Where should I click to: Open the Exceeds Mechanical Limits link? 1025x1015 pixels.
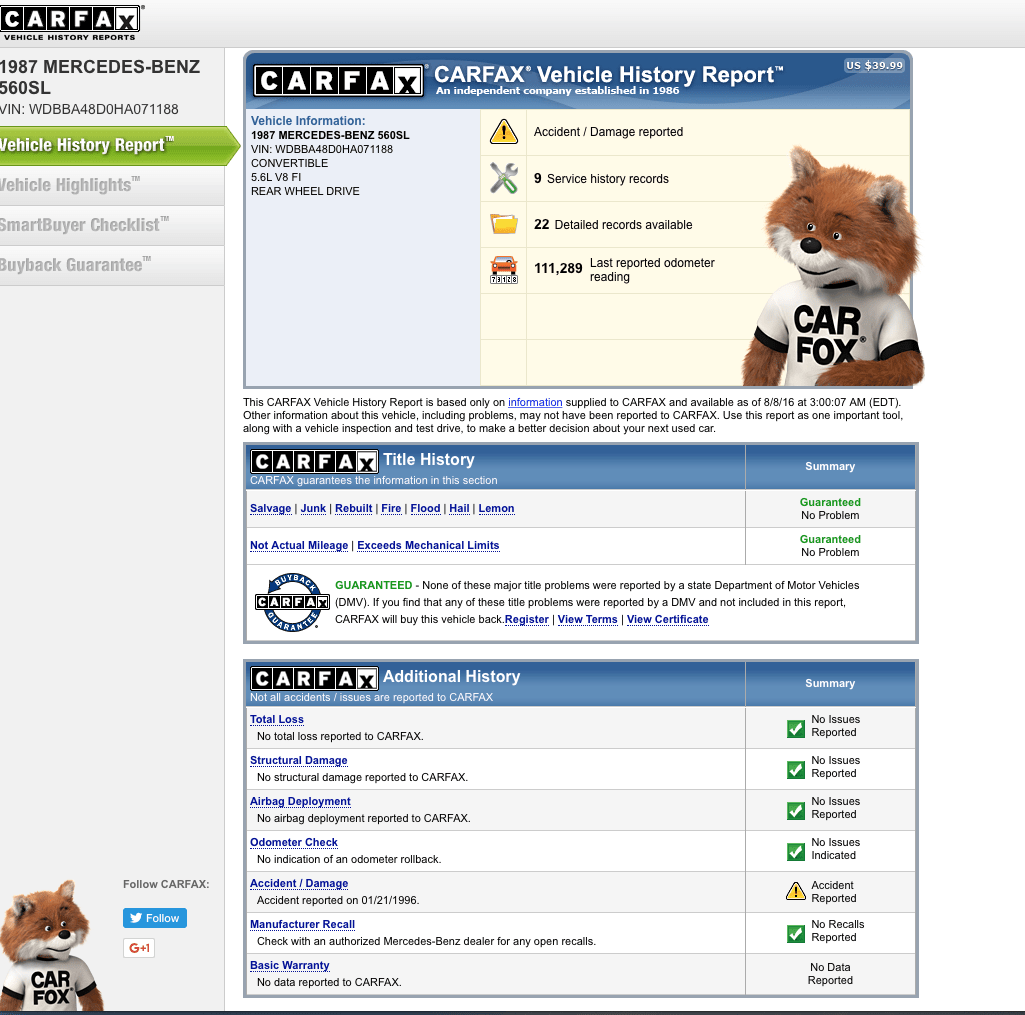pos(428,546)
